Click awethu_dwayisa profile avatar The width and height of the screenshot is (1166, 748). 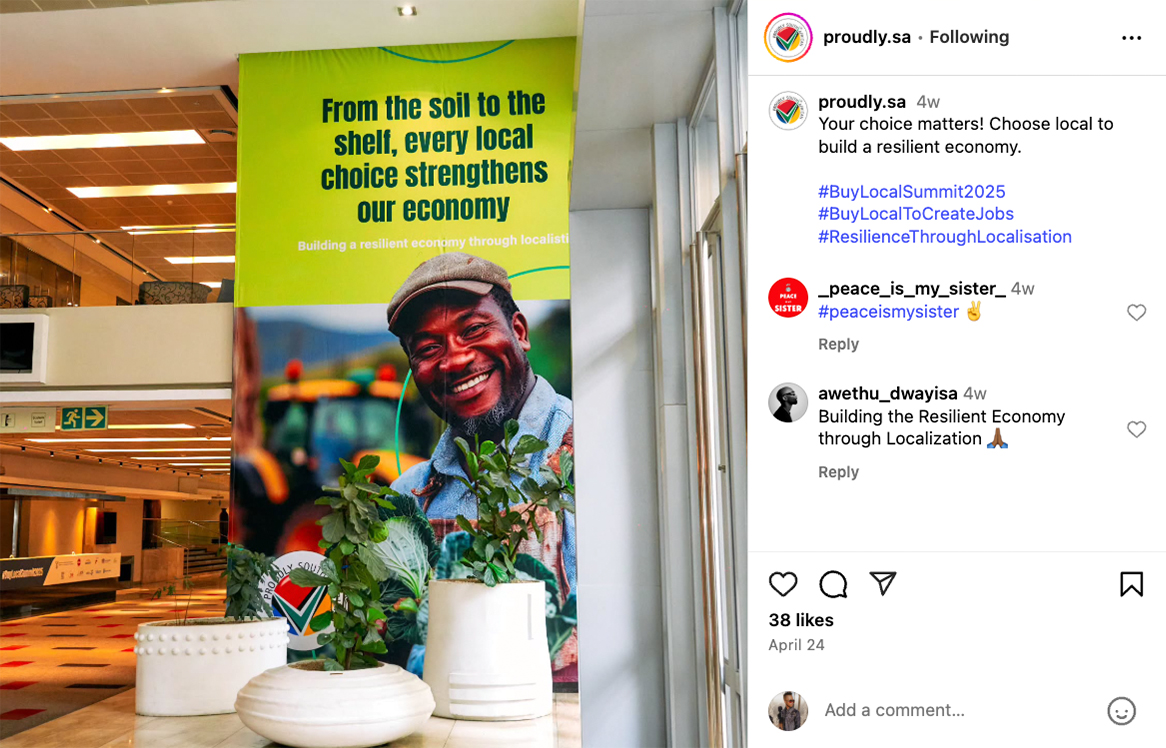(788, 403)
